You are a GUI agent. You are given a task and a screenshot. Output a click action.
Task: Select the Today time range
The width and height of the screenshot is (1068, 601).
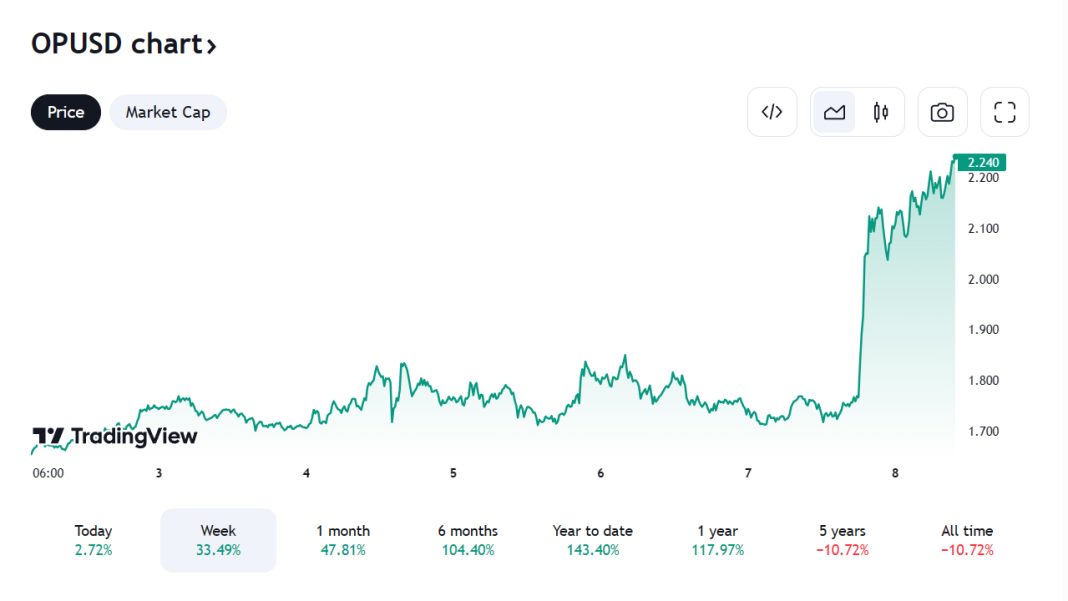(x=93, y=540)
